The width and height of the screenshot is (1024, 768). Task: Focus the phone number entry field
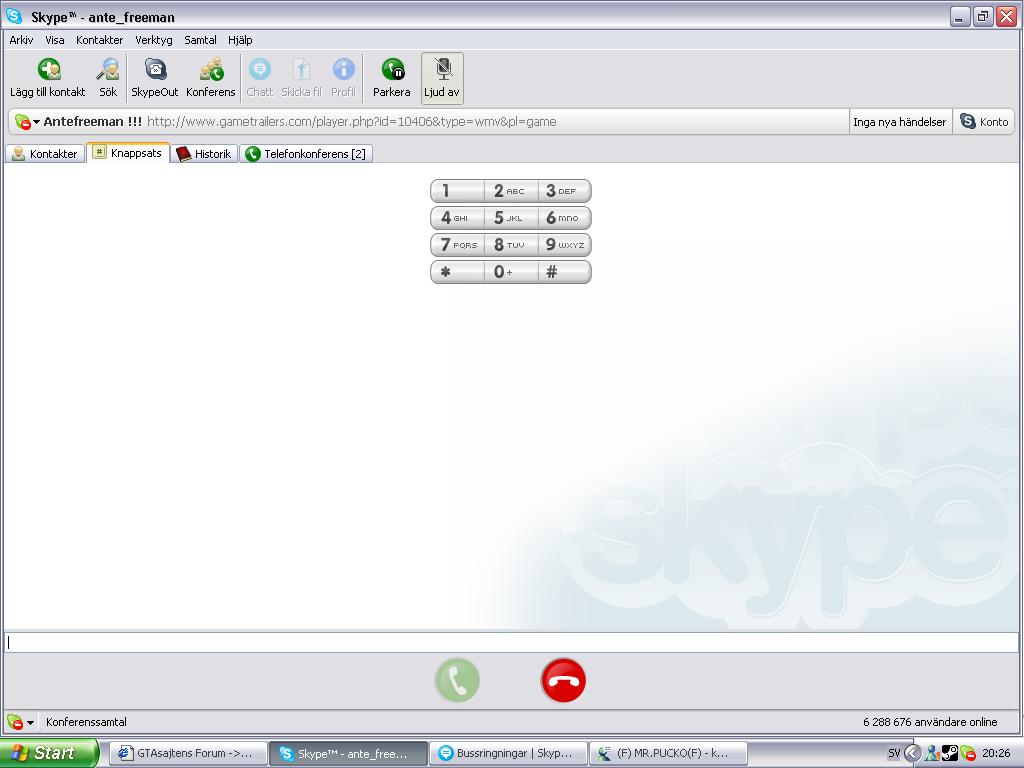click(511, 642)
